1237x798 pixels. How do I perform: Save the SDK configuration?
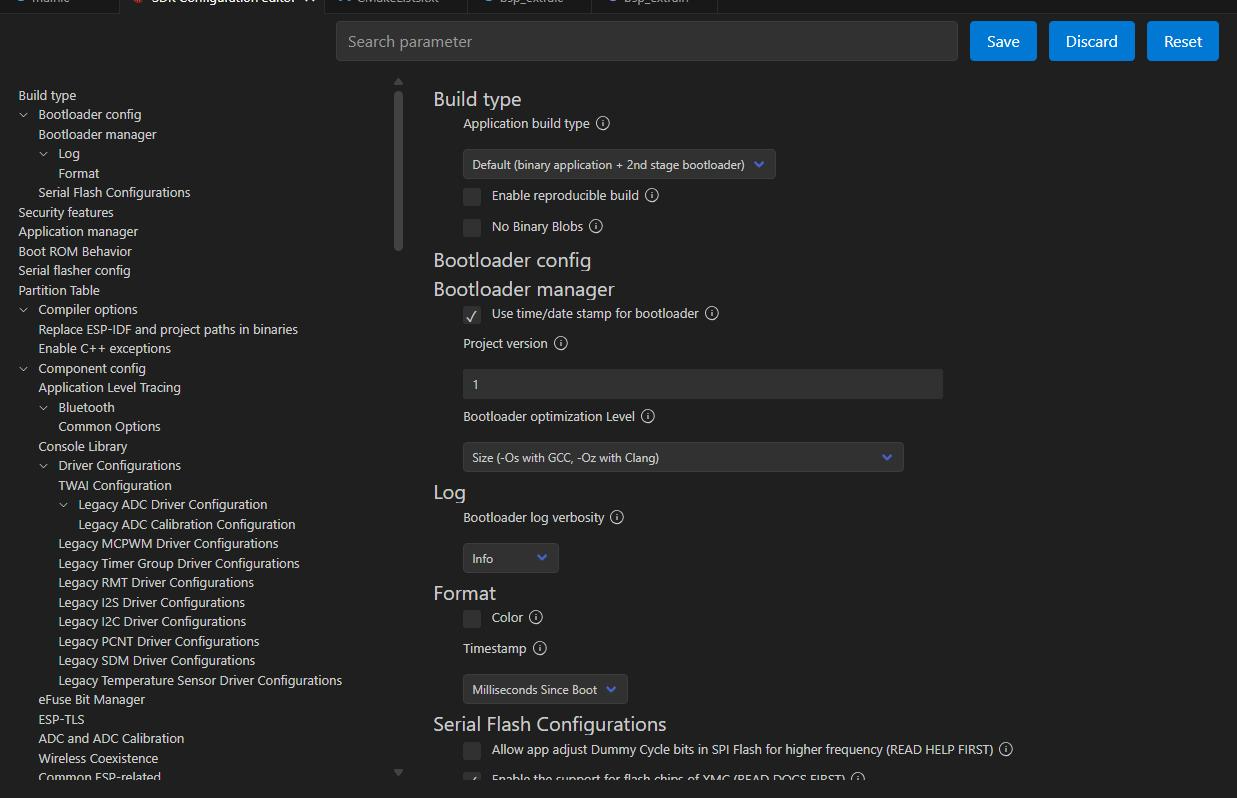[1003, 41]
